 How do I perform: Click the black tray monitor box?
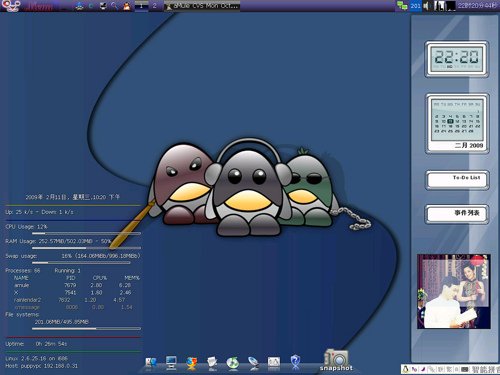451,6
